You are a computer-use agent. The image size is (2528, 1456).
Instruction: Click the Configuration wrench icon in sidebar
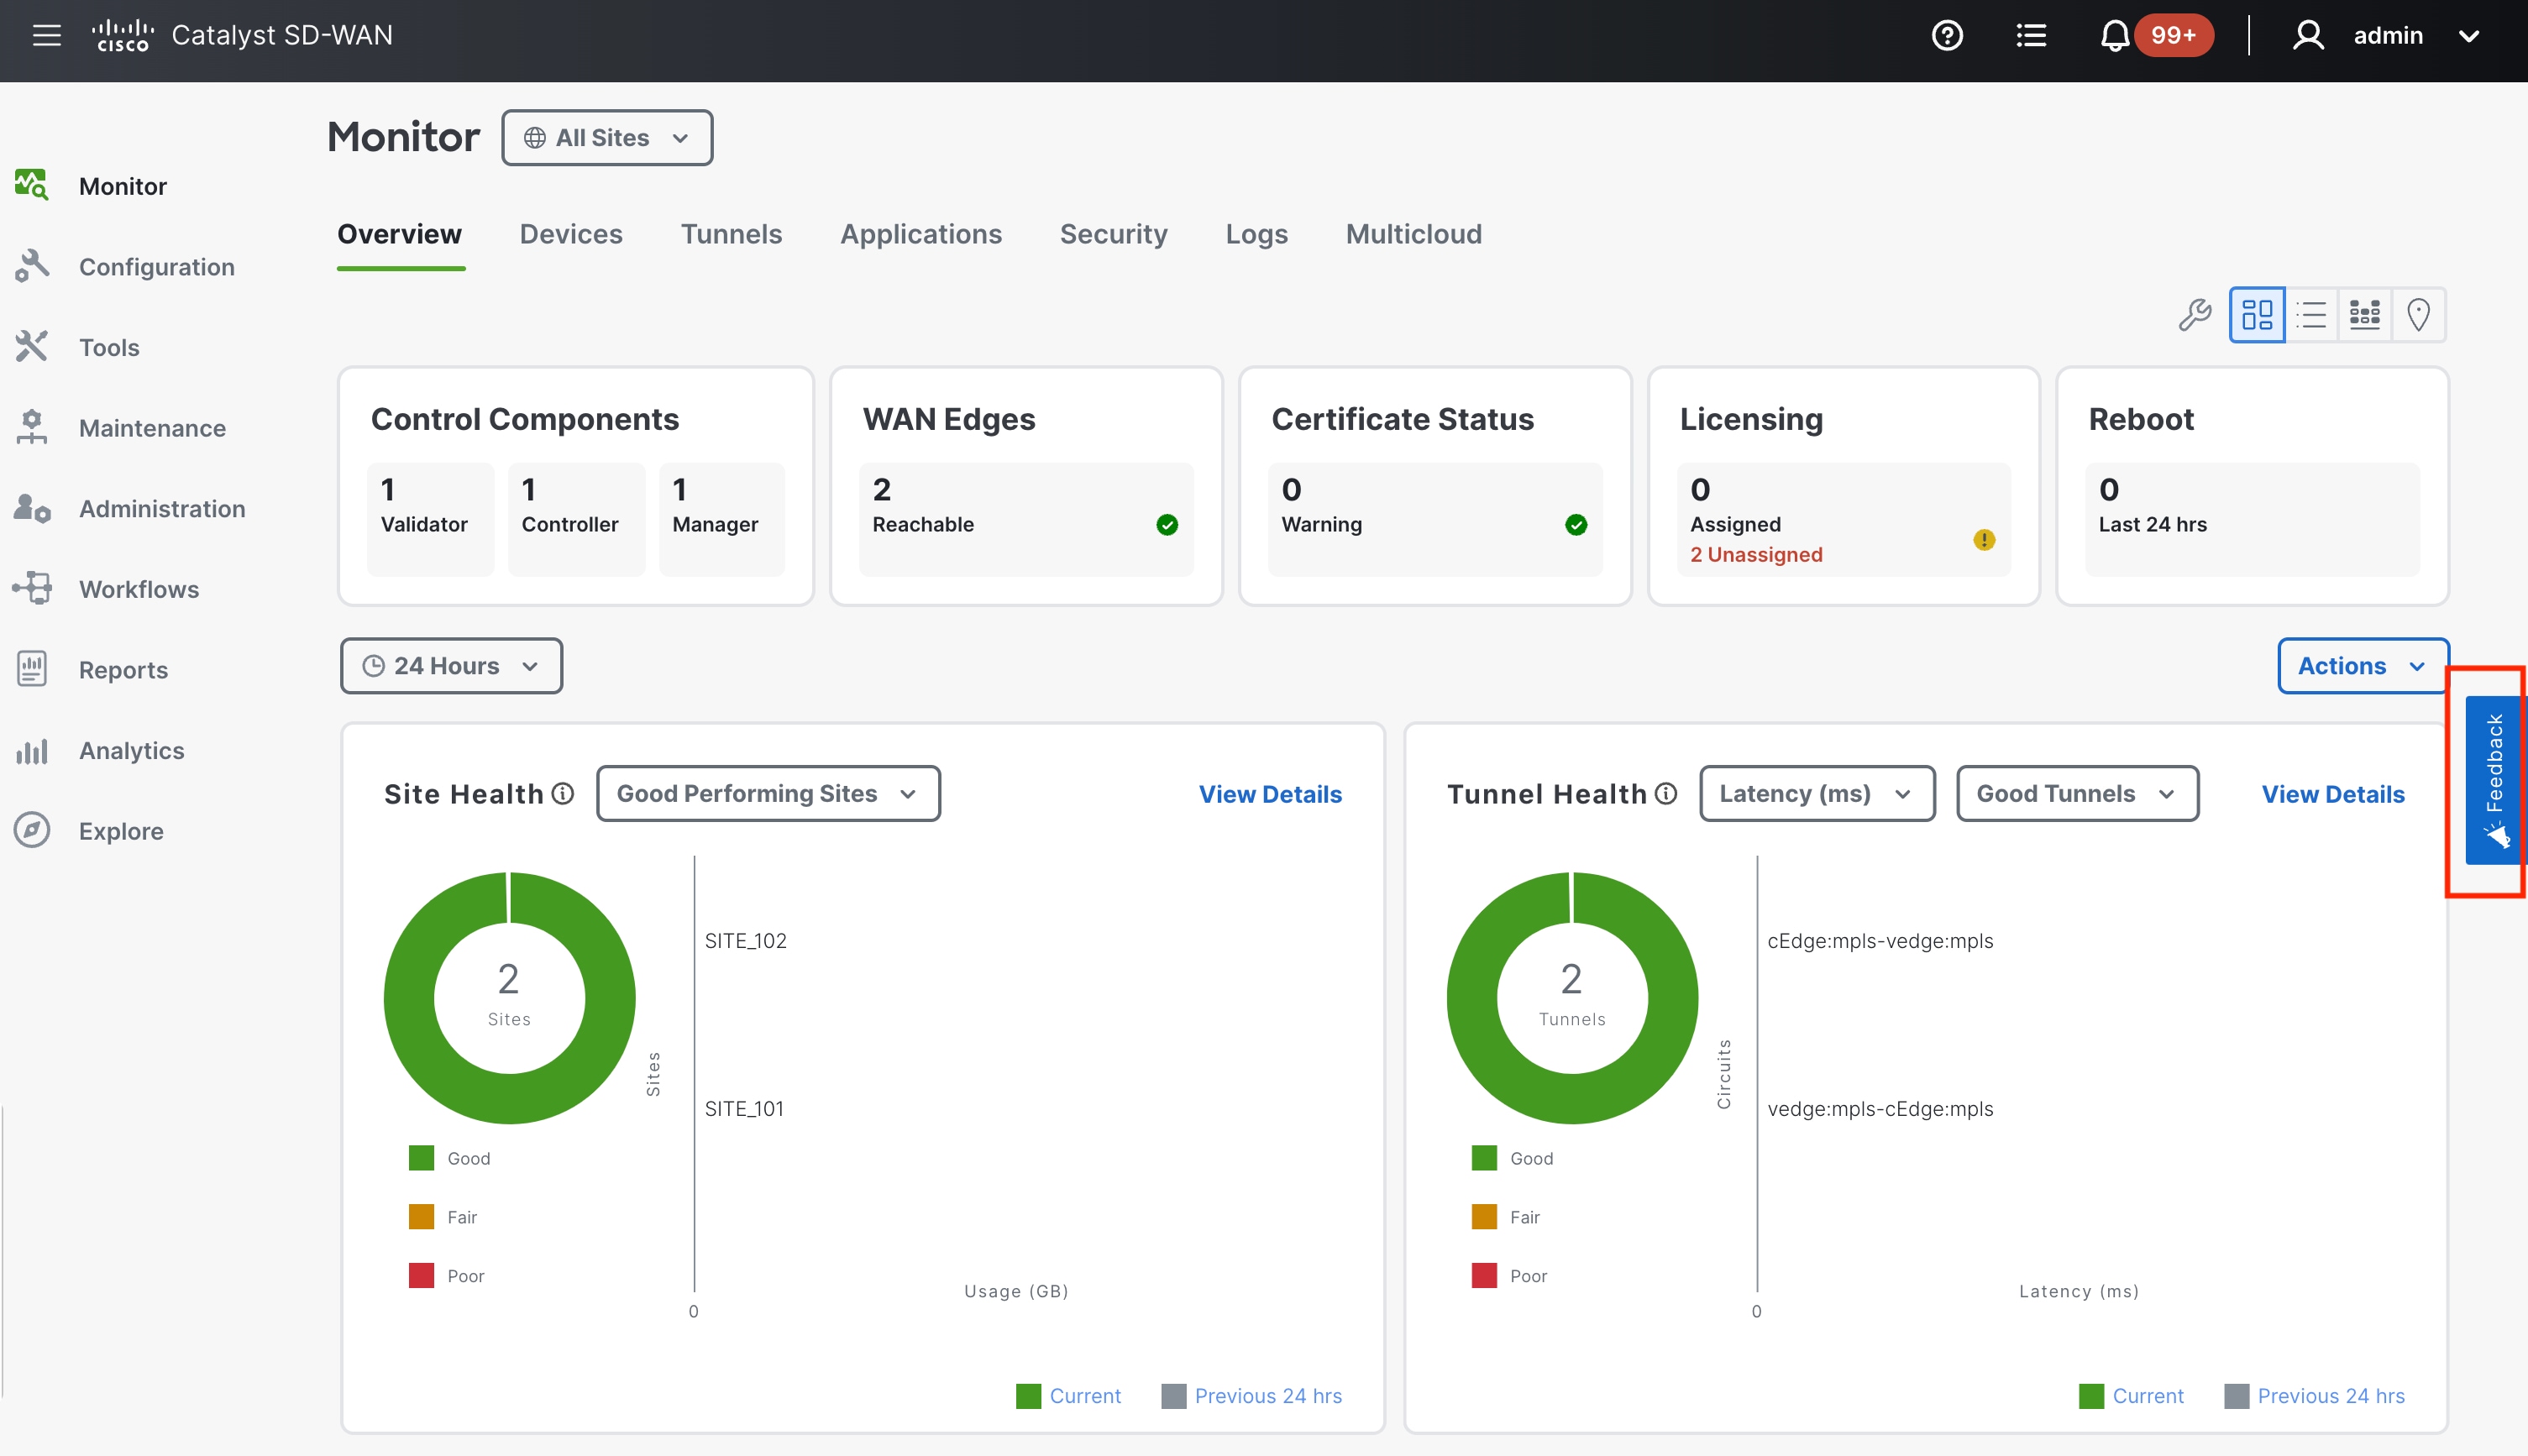point(31,266)
